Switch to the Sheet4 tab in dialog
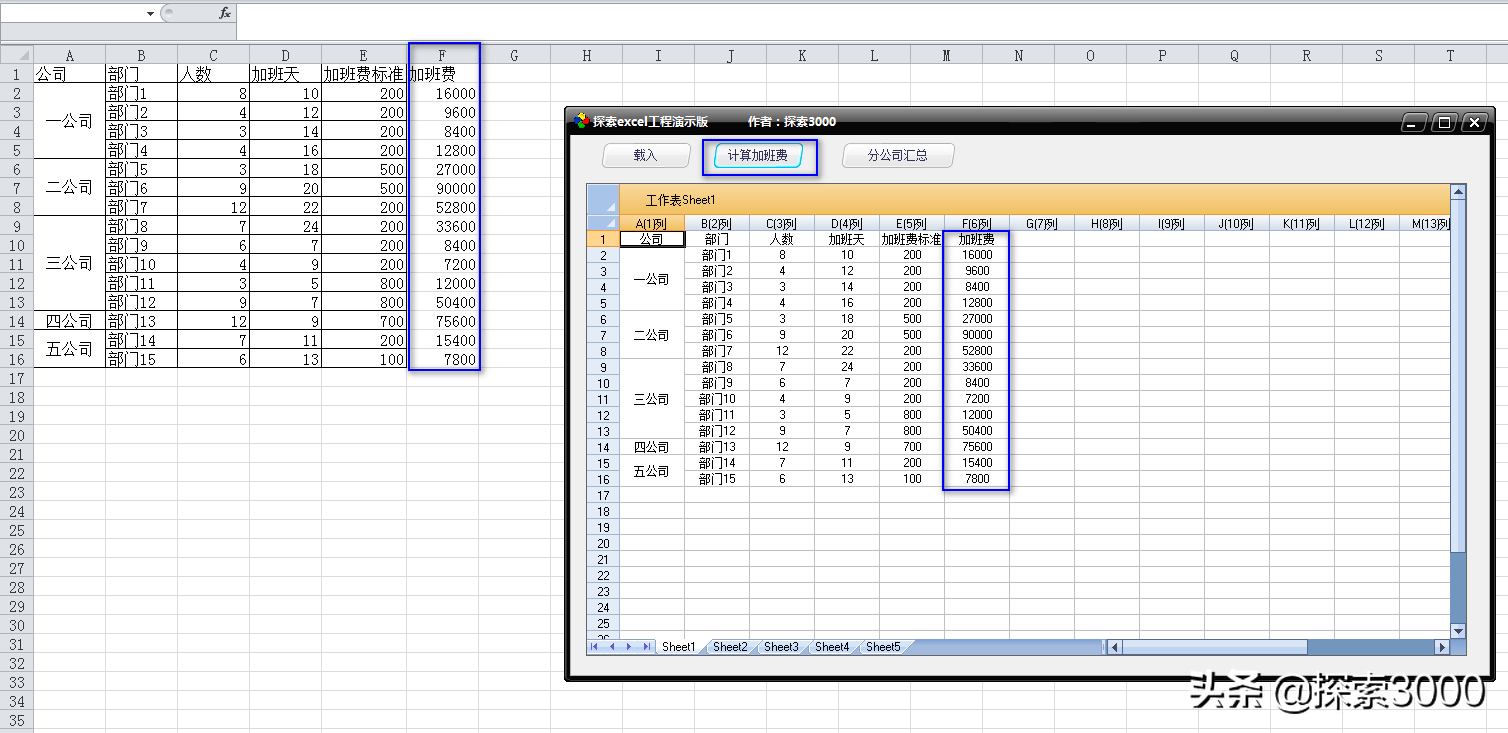Screen dimensions: 1508x733 click(x=832, y=647)
